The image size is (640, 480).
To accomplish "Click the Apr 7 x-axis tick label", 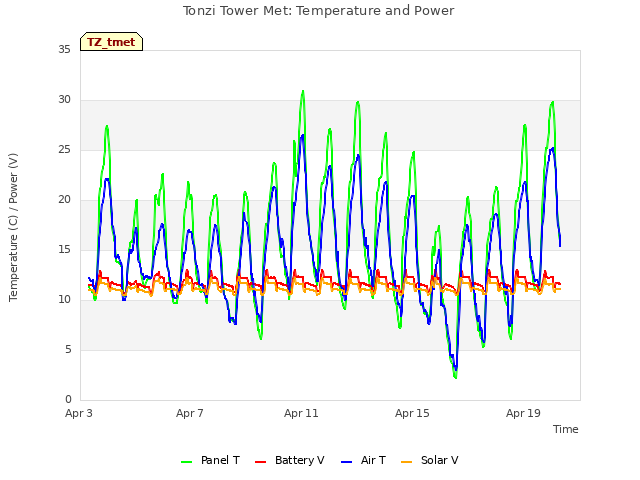I will click(190, 413).
